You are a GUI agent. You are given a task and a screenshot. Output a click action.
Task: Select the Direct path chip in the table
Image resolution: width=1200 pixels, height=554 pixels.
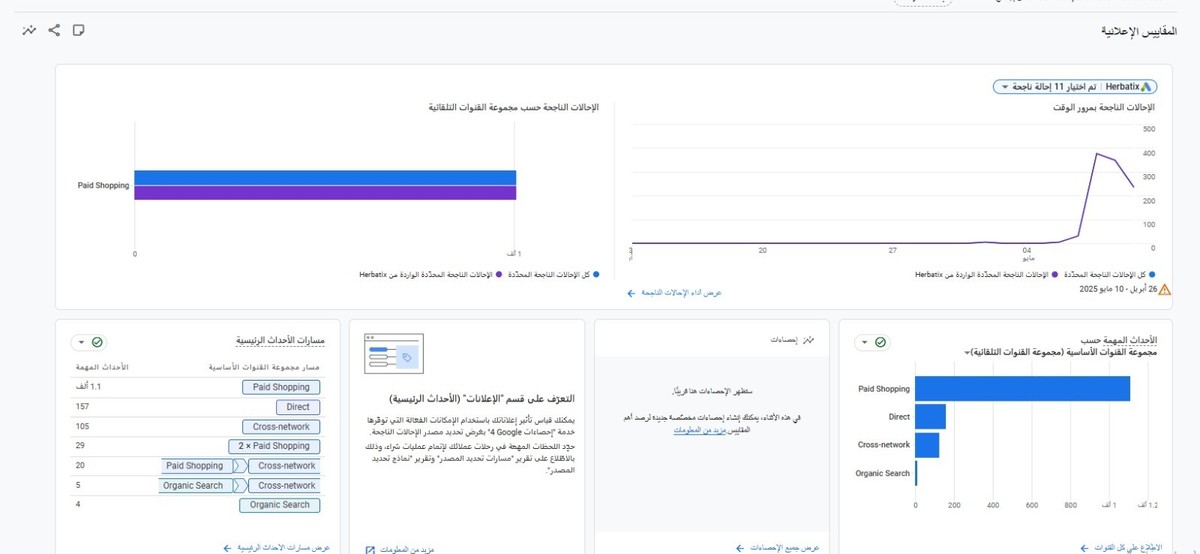pyautogui.click(x=297, y=407)
